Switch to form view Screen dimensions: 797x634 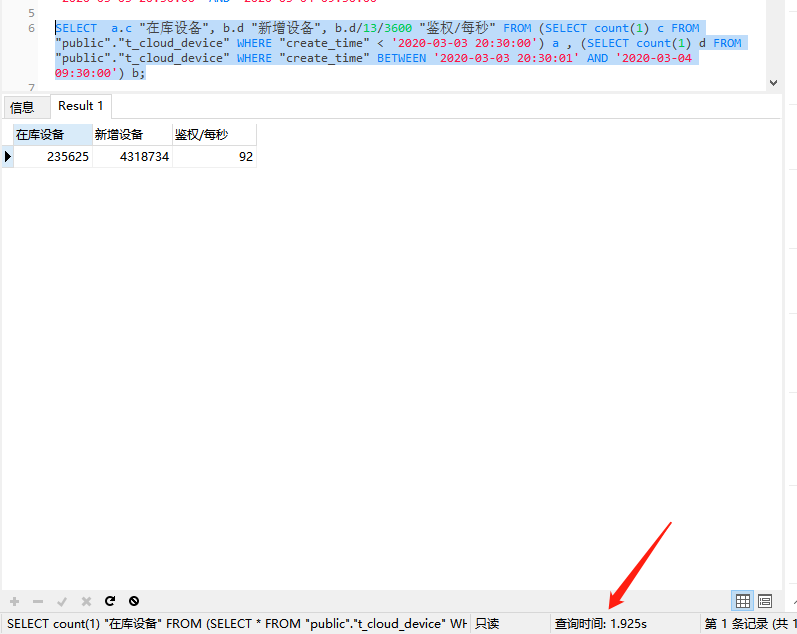(764, 601)
